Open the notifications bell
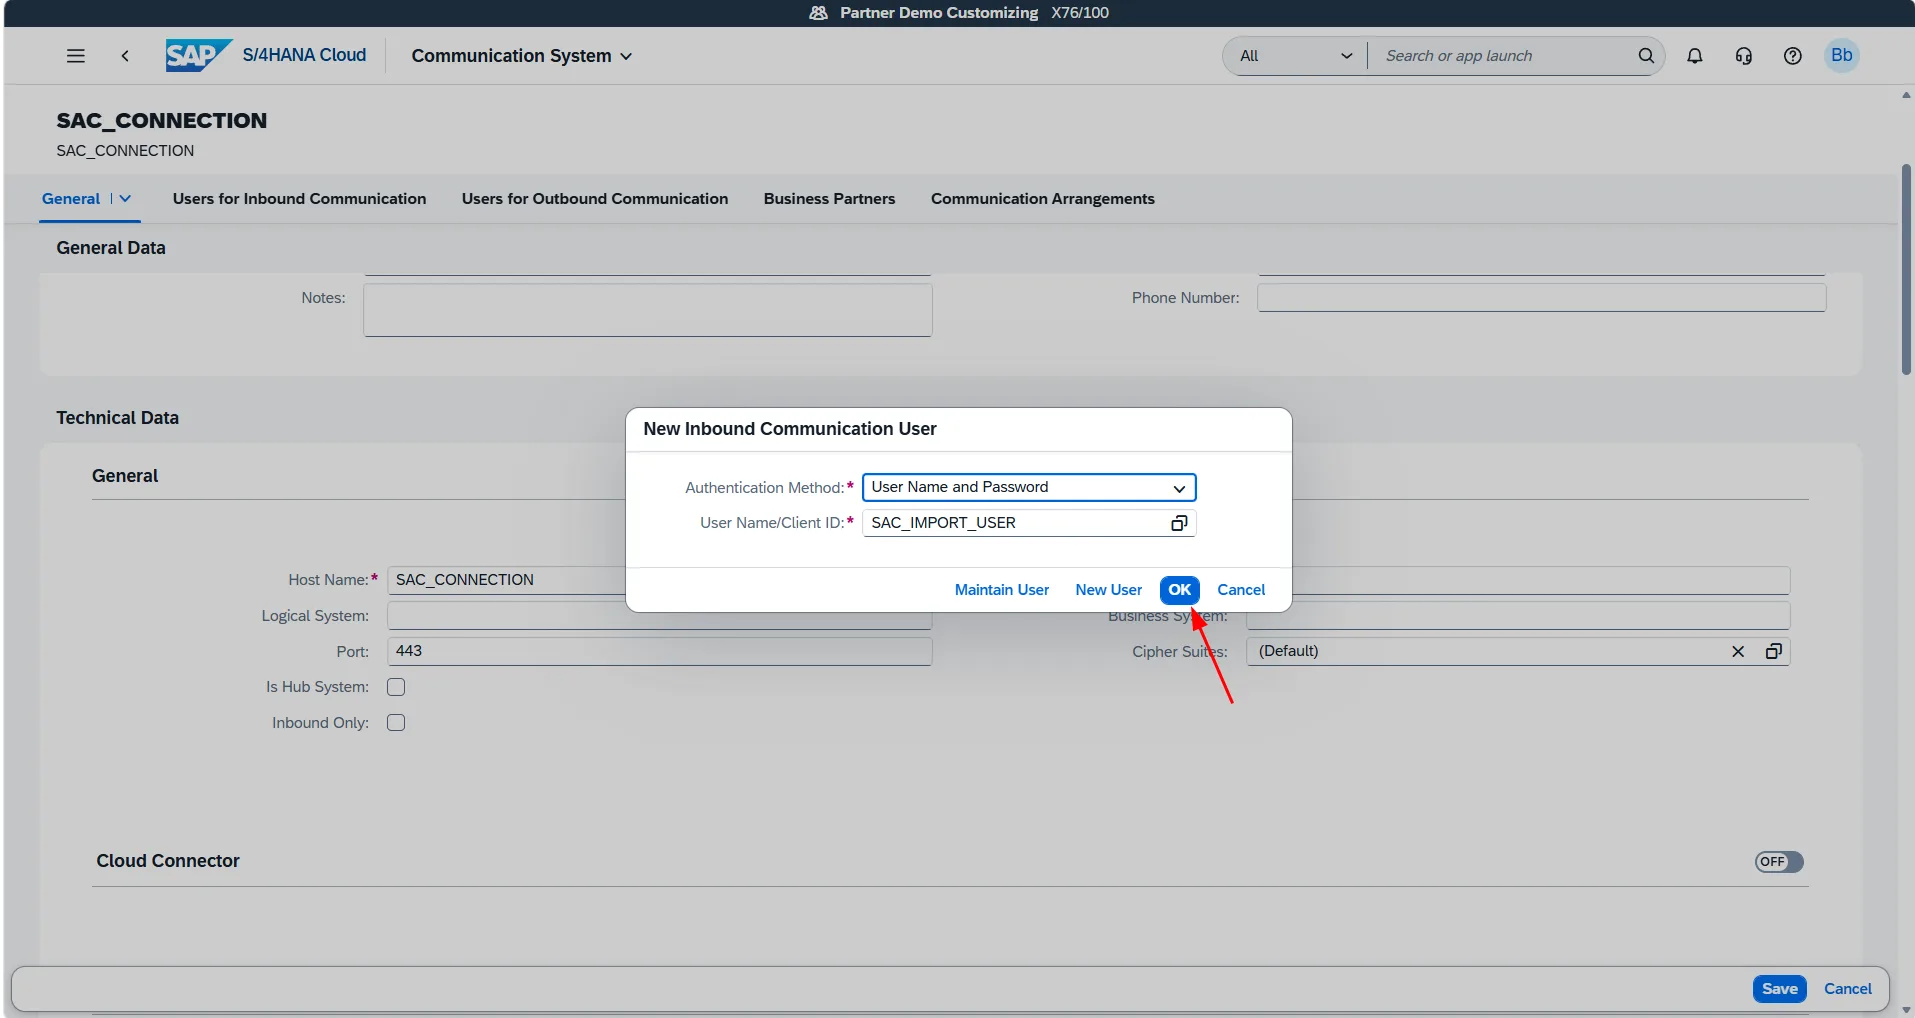 click(1695, 56)
